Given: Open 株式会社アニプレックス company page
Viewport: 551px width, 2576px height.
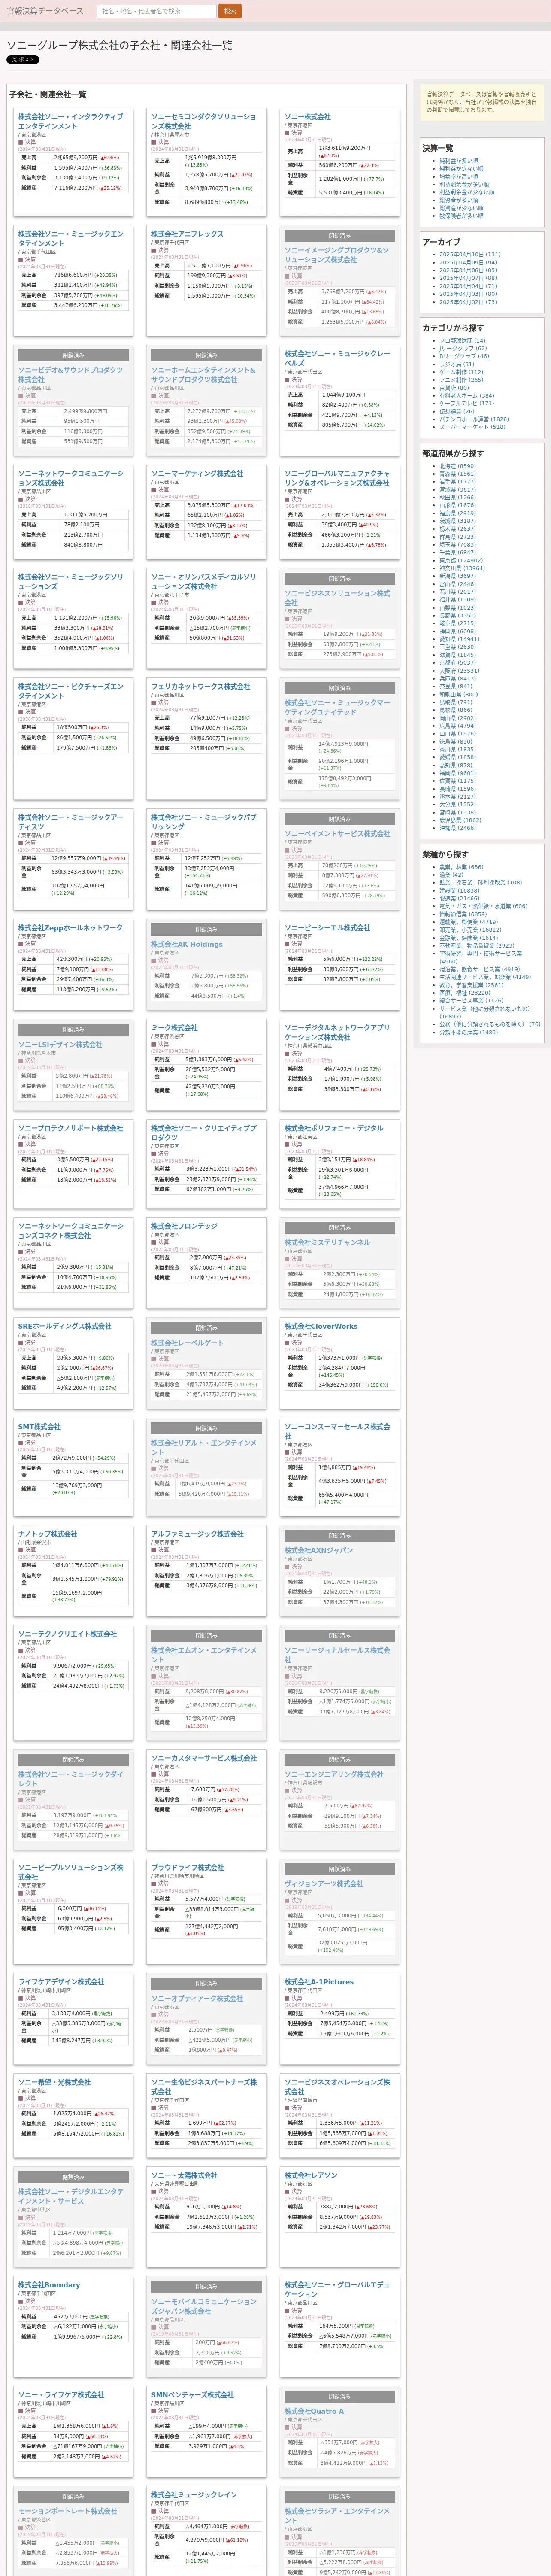Looking at the screenshot, I should click(x=187, y=234).
